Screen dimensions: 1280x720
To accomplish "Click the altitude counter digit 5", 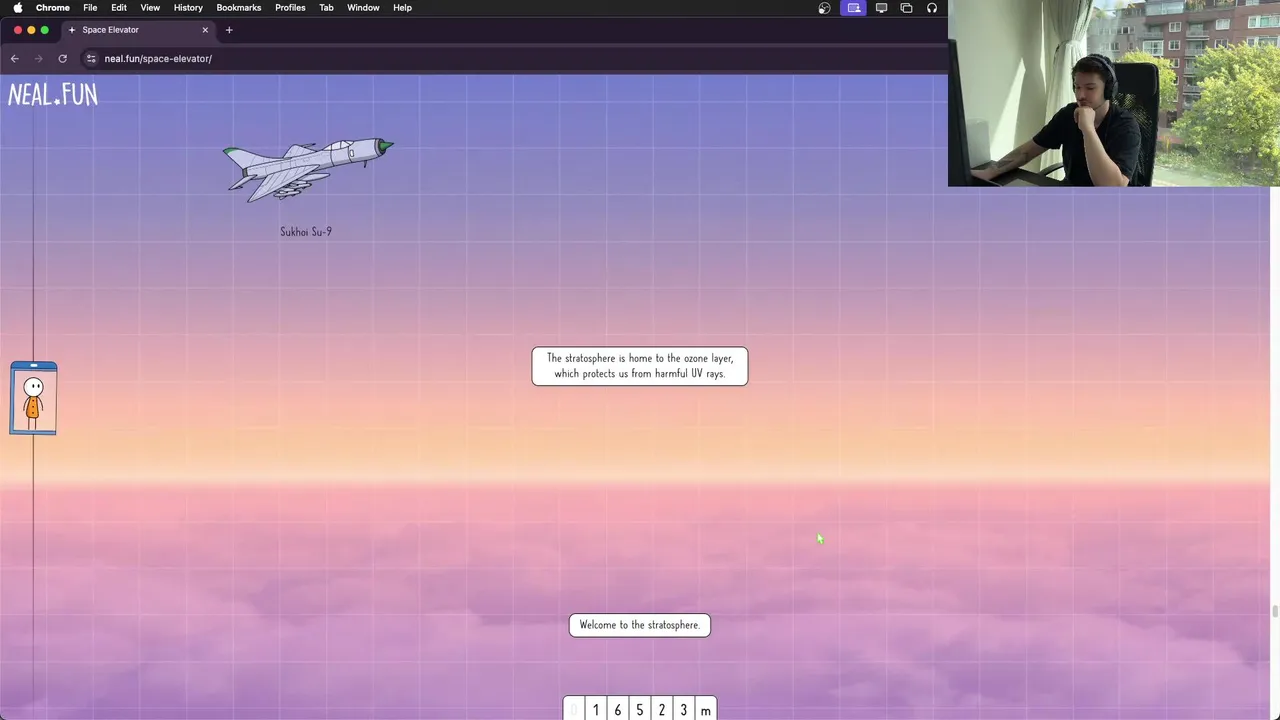I will (x=640, y=710).
